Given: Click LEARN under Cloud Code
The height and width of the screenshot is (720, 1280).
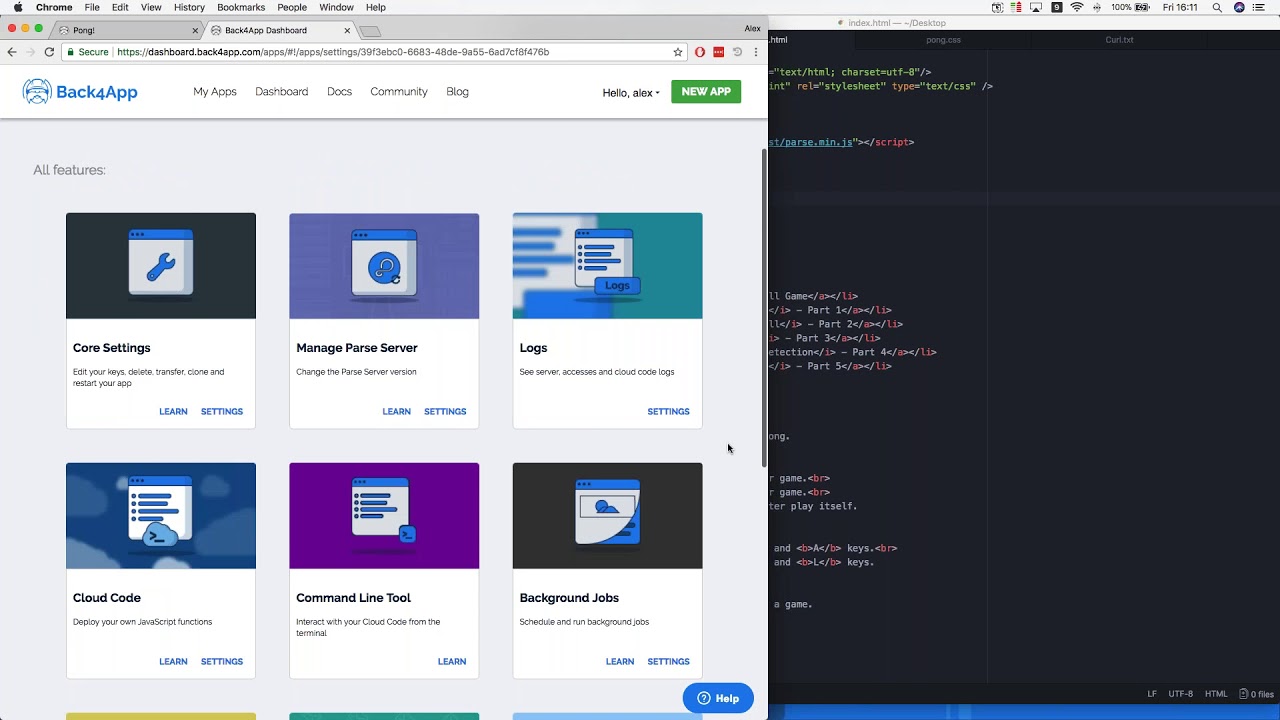Looking at the screenshot, I should tap(173, 662).
